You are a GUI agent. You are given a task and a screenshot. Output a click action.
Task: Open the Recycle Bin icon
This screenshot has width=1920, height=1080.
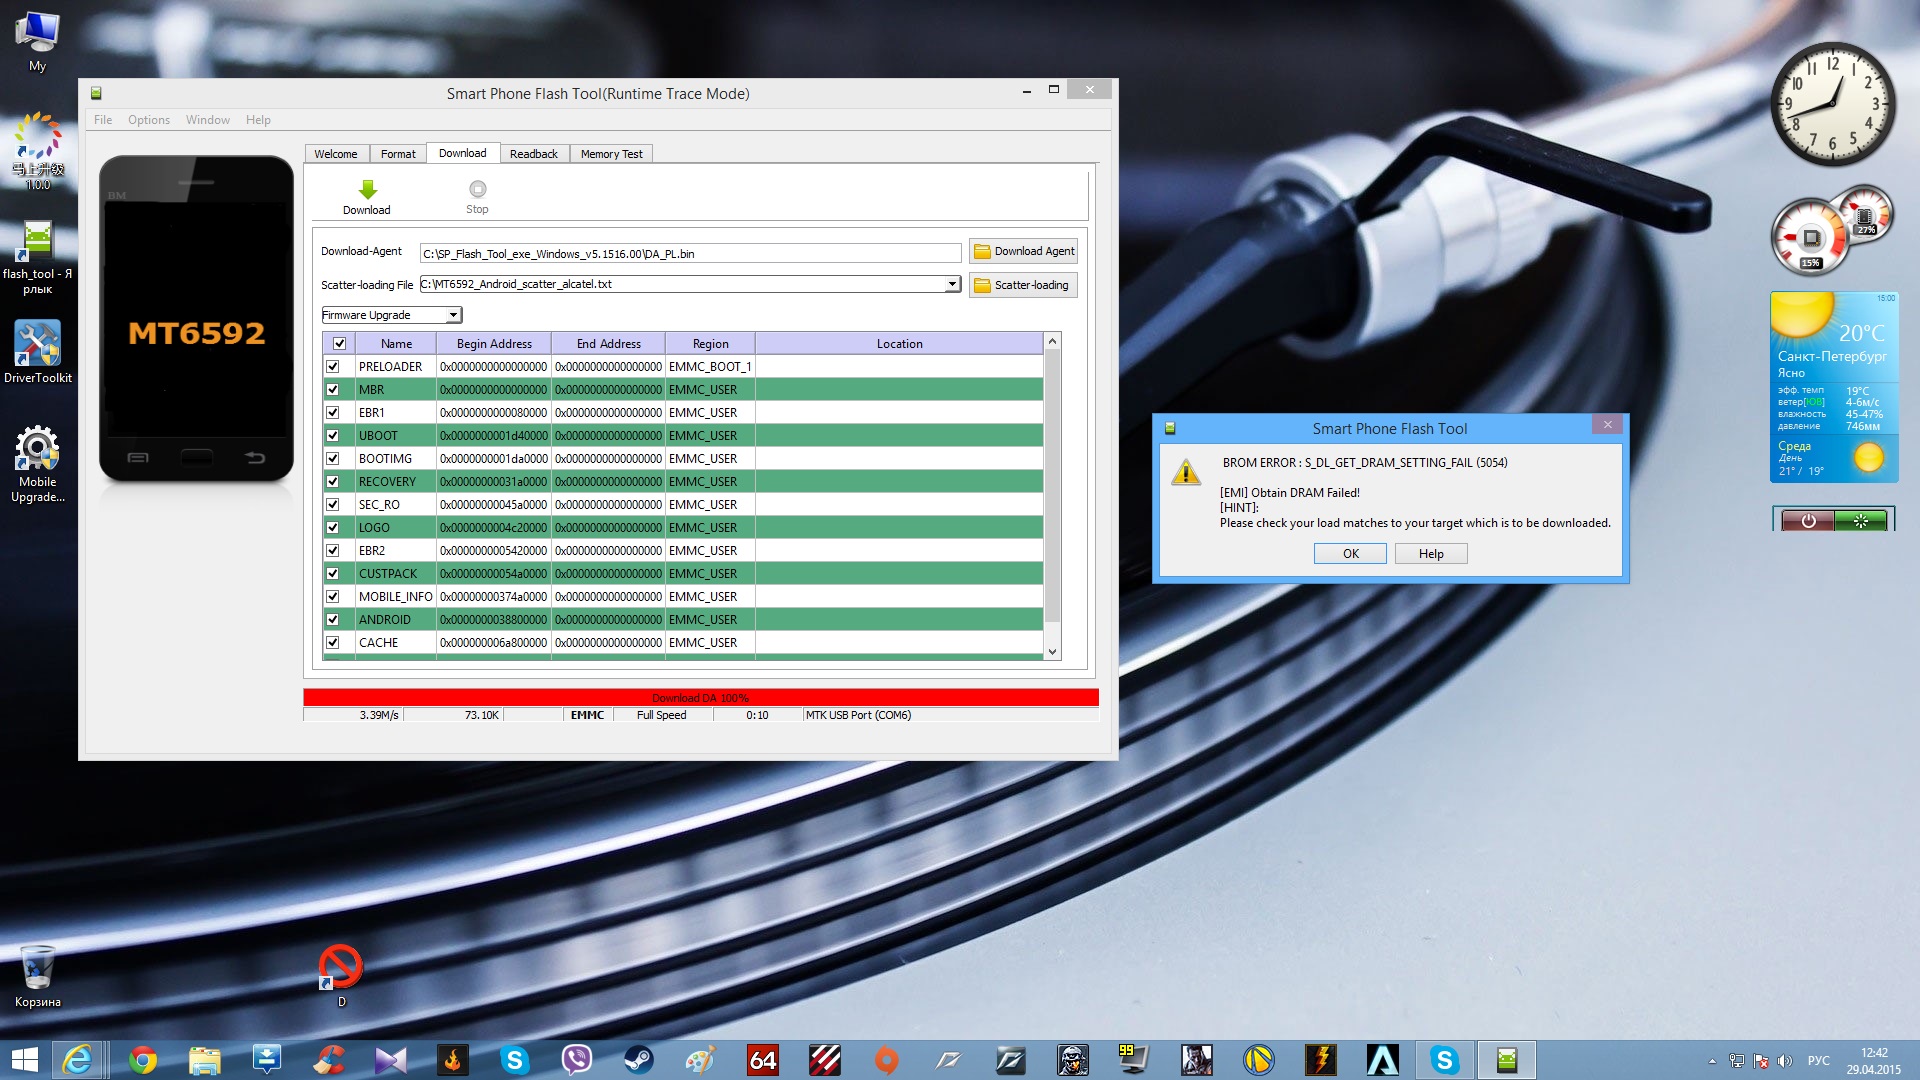tap(37, 968)
